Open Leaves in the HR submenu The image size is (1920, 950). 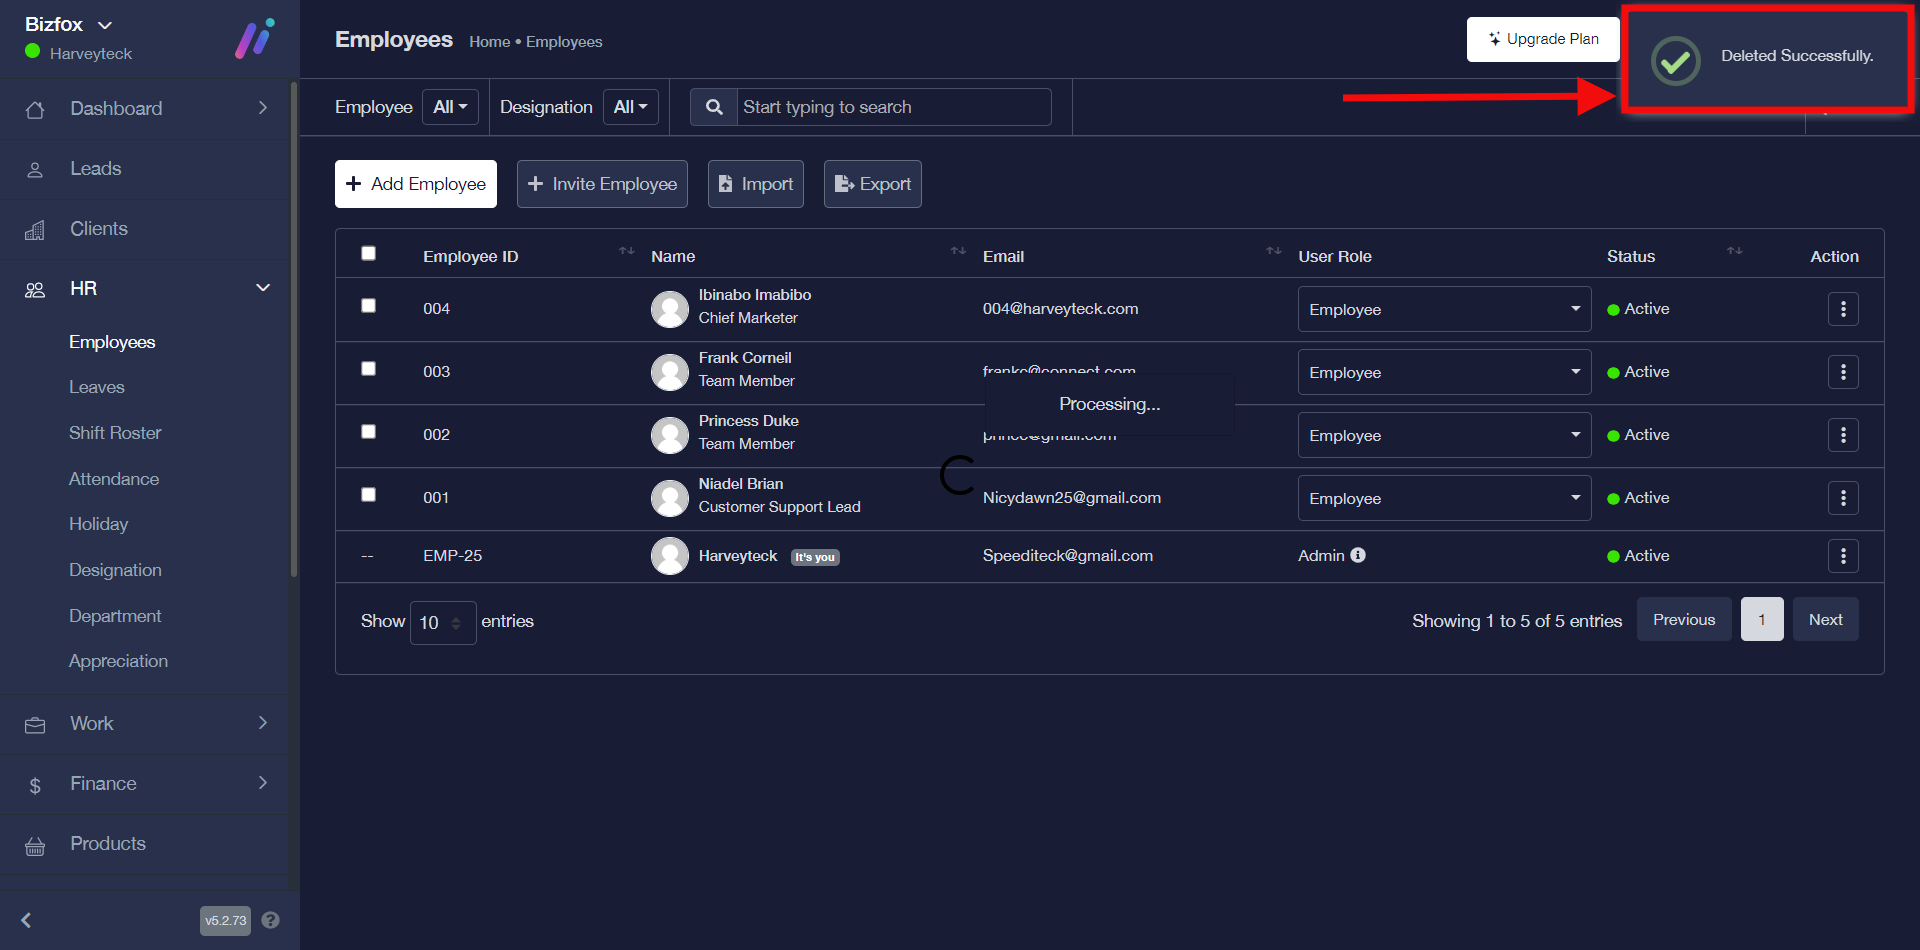[x=97, y=387]
